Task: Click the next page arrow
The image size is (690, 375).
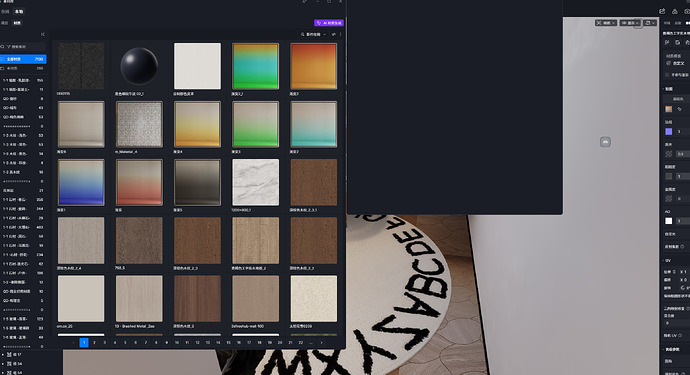Action: (321, 342)
